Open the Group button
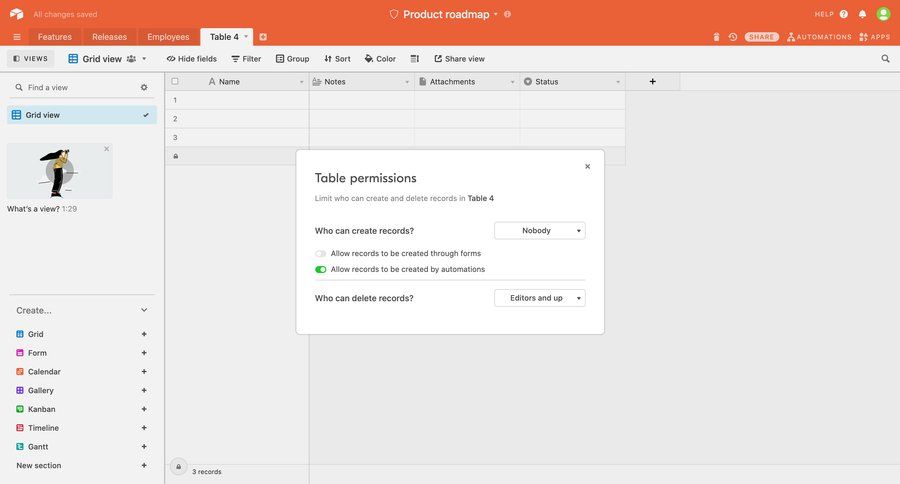 point(293,59)
